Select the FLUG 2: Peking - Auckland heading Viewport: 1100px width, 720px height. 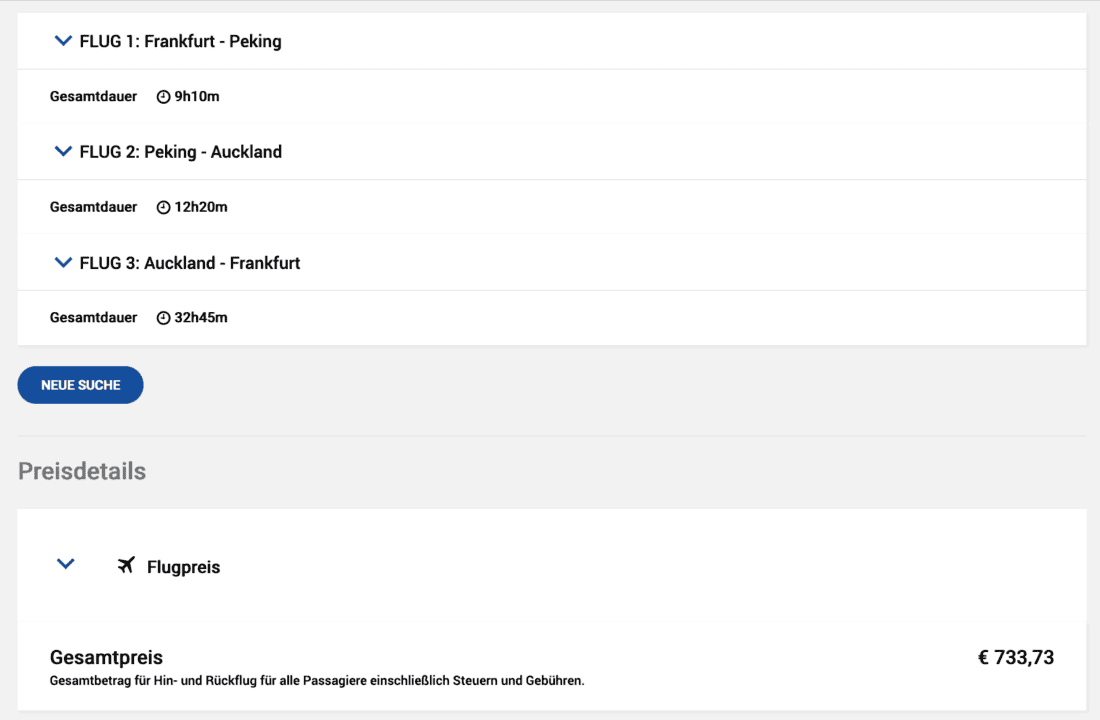coord(180,152)
